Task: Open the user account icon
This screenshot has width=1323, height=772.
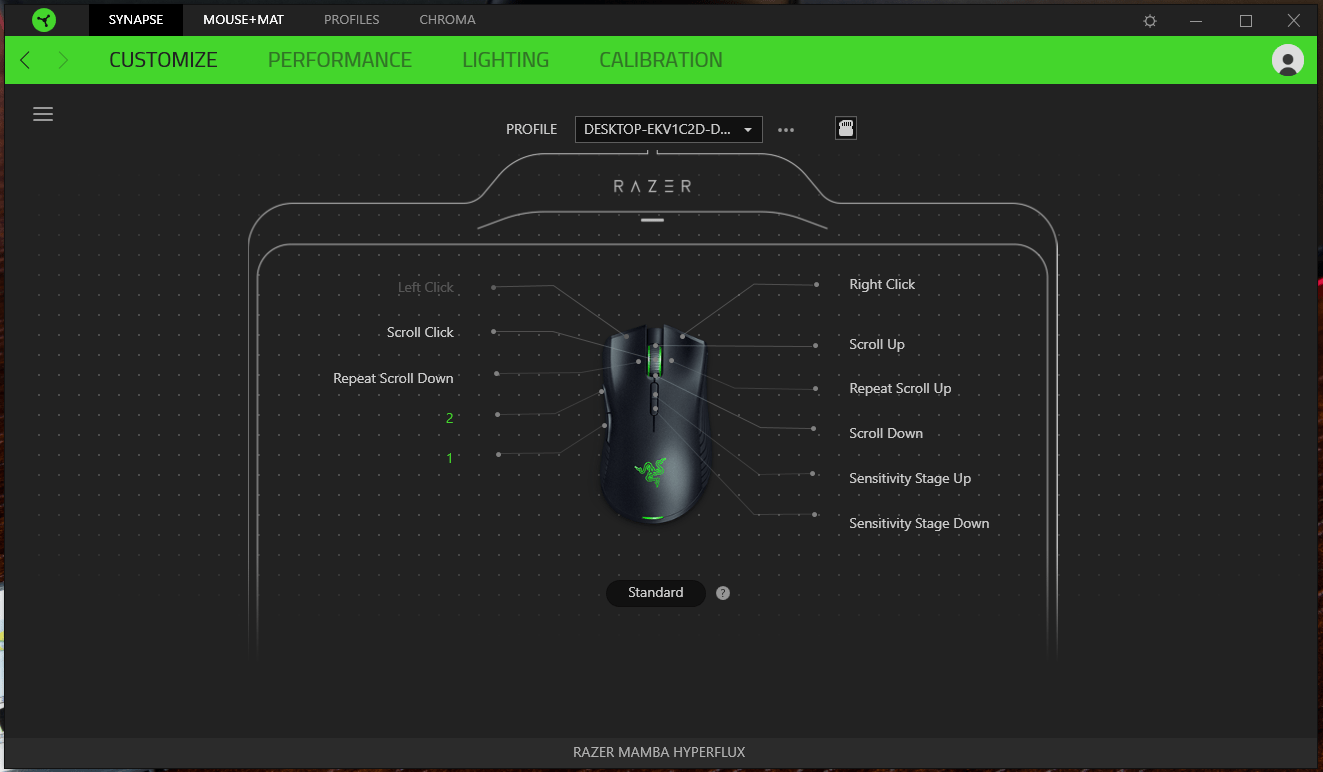Action: pos(1287,60)
